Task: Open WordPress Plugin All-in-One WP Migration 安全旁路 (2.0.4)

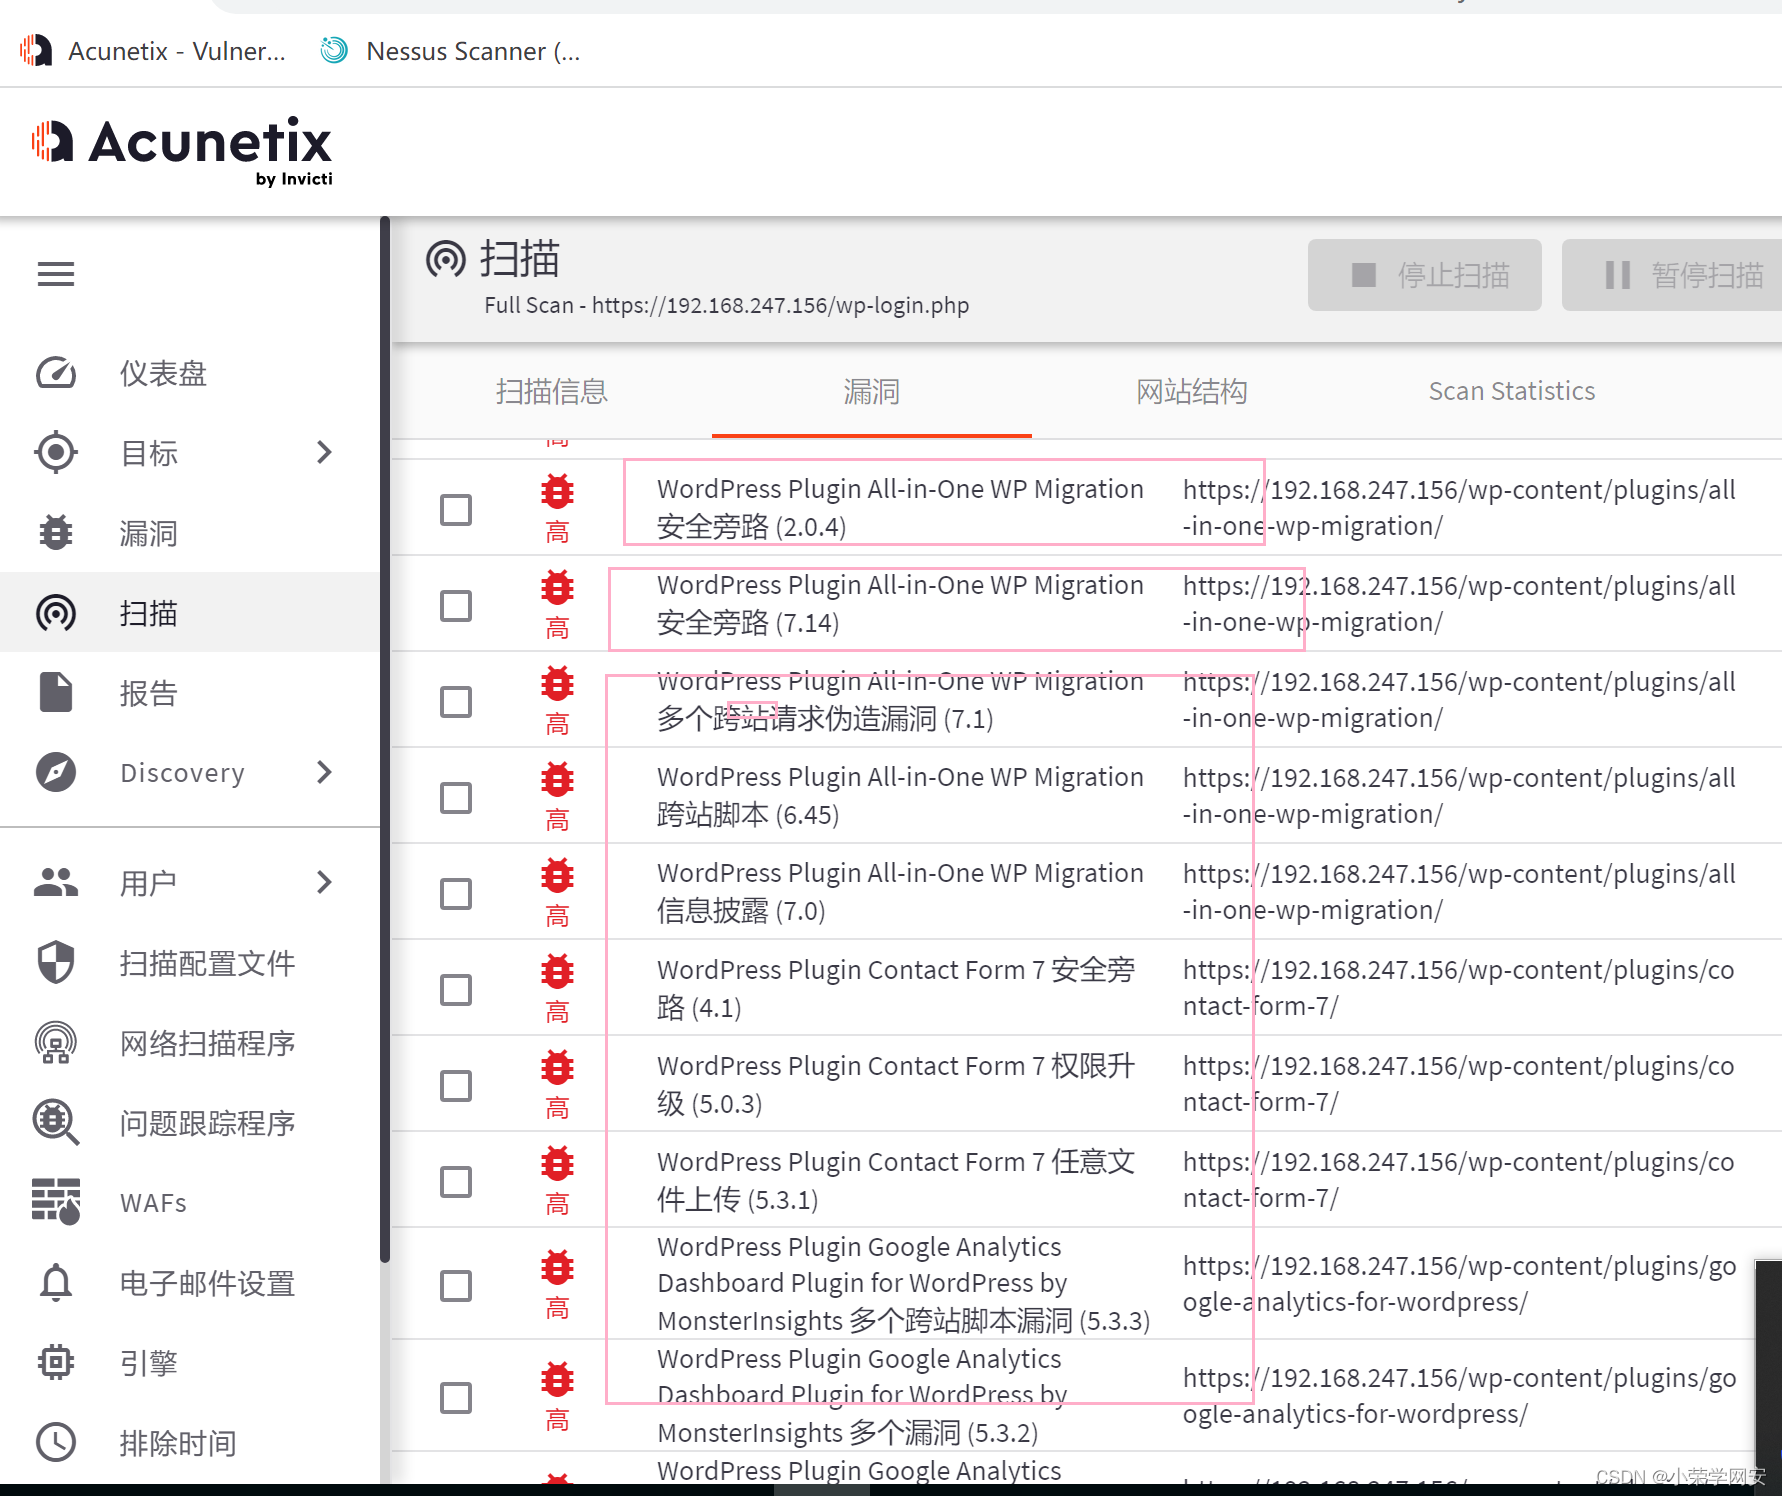Action: pos(900,507)
